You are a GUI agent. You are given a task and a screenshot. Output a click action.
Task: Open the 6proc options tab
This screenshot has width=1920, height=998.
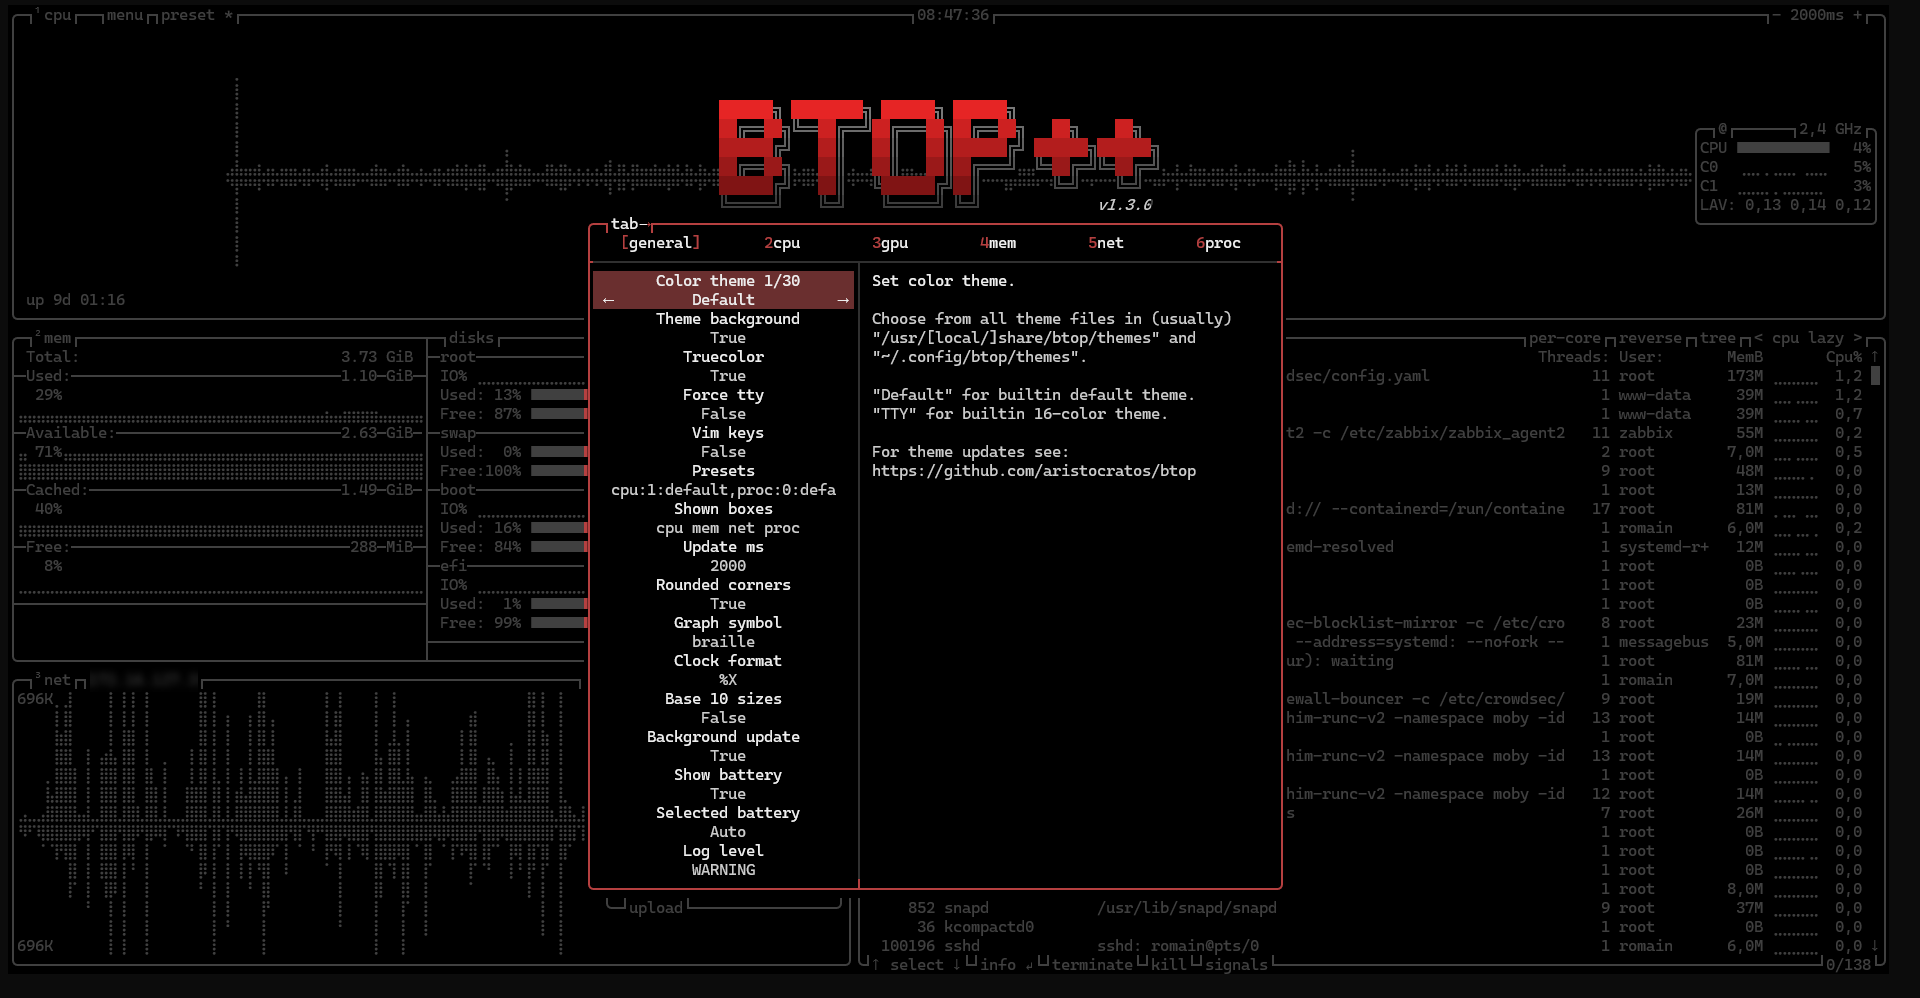[x=1218, y=243]
